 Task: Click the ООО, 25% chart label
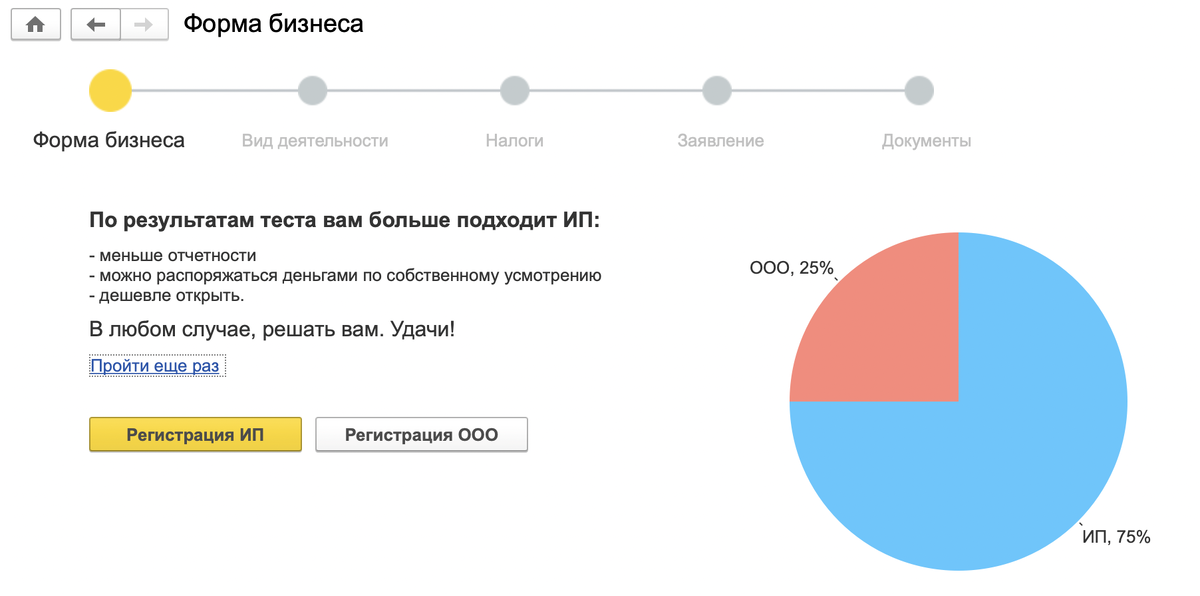(x=791, y=268)
